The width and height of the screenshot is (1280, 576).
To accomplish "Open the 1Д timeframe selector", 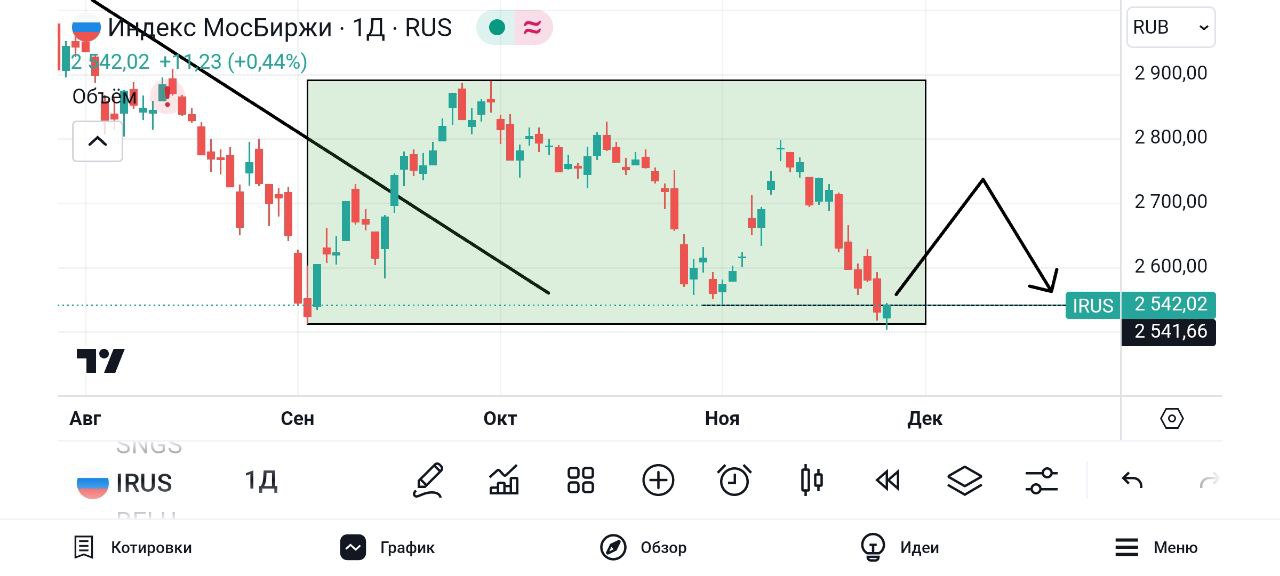I will (x=261, y=481).
